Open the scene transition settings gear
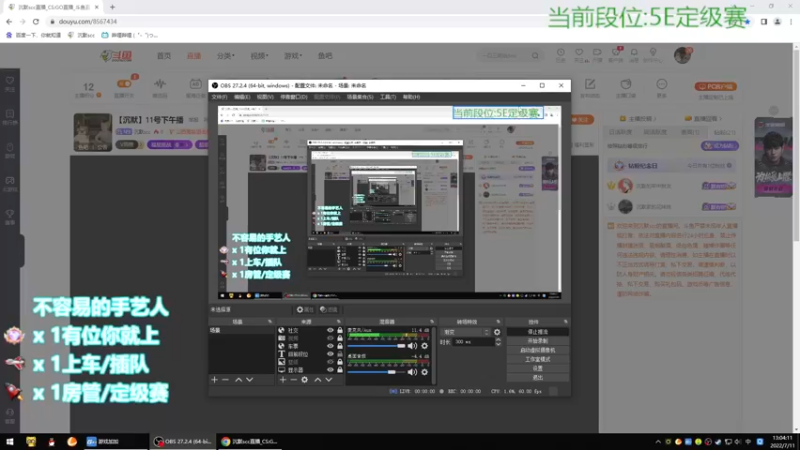The height and width of the screenshot is (450, 800). pos(497,332)
